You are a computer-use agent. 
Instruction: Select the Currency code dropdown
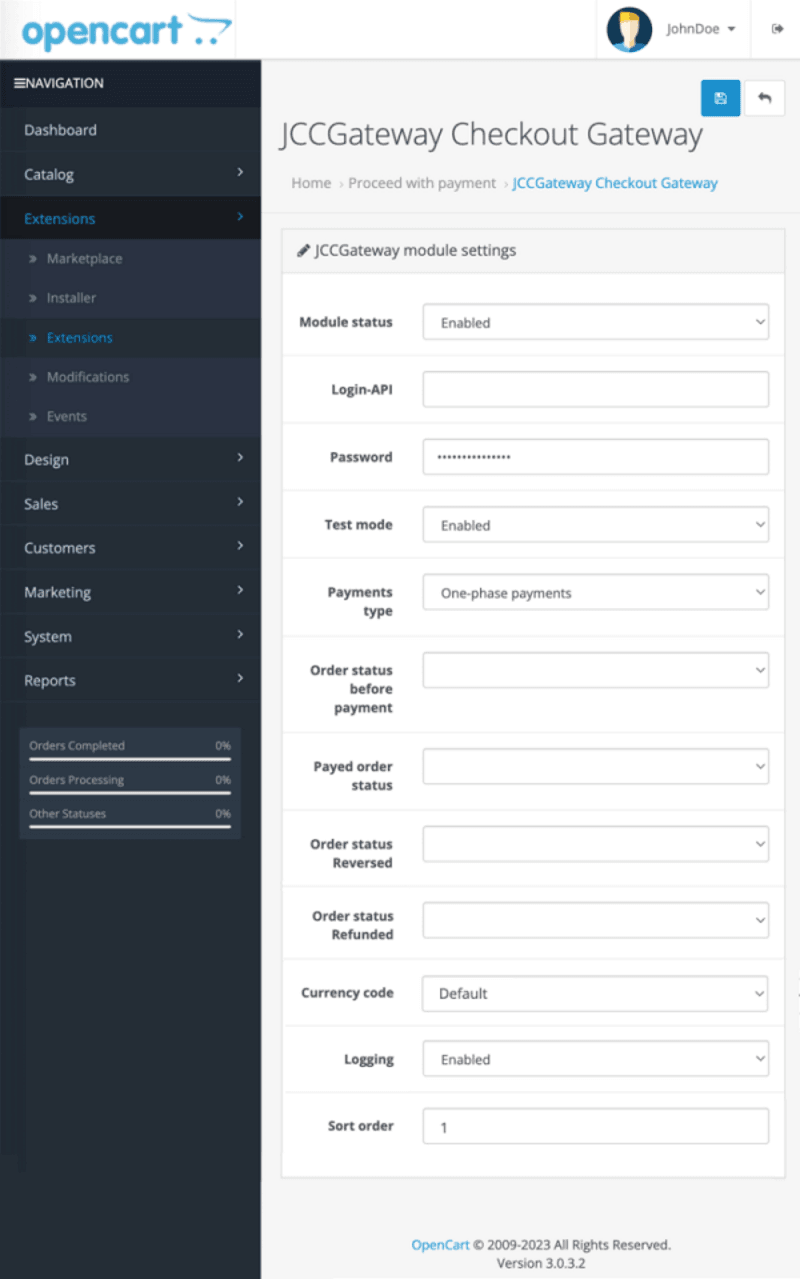[595, 993]
